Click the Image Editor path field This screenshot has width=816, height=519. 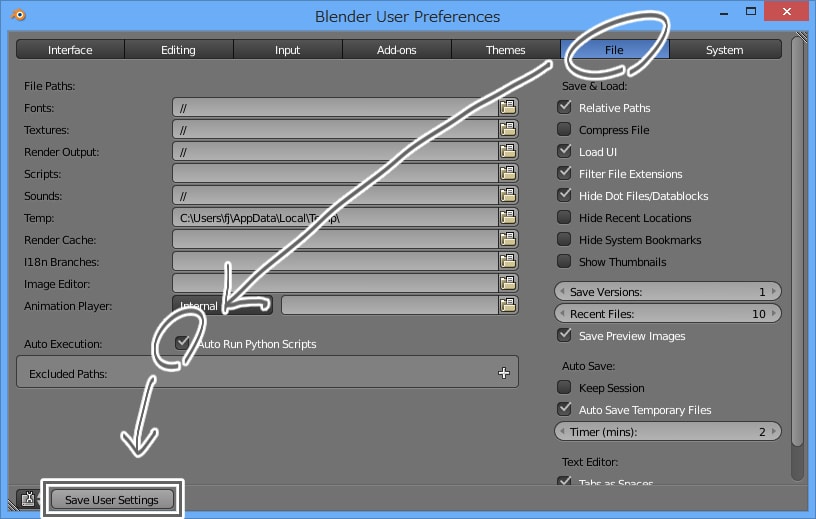click(x=335, y=284)
